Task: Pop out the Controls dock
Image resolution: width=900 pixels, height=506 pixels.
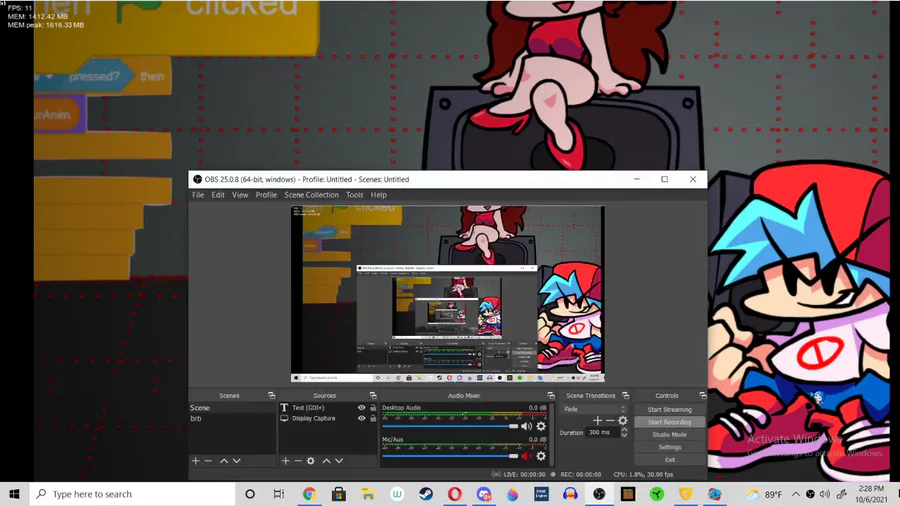Action: point(703,395)
